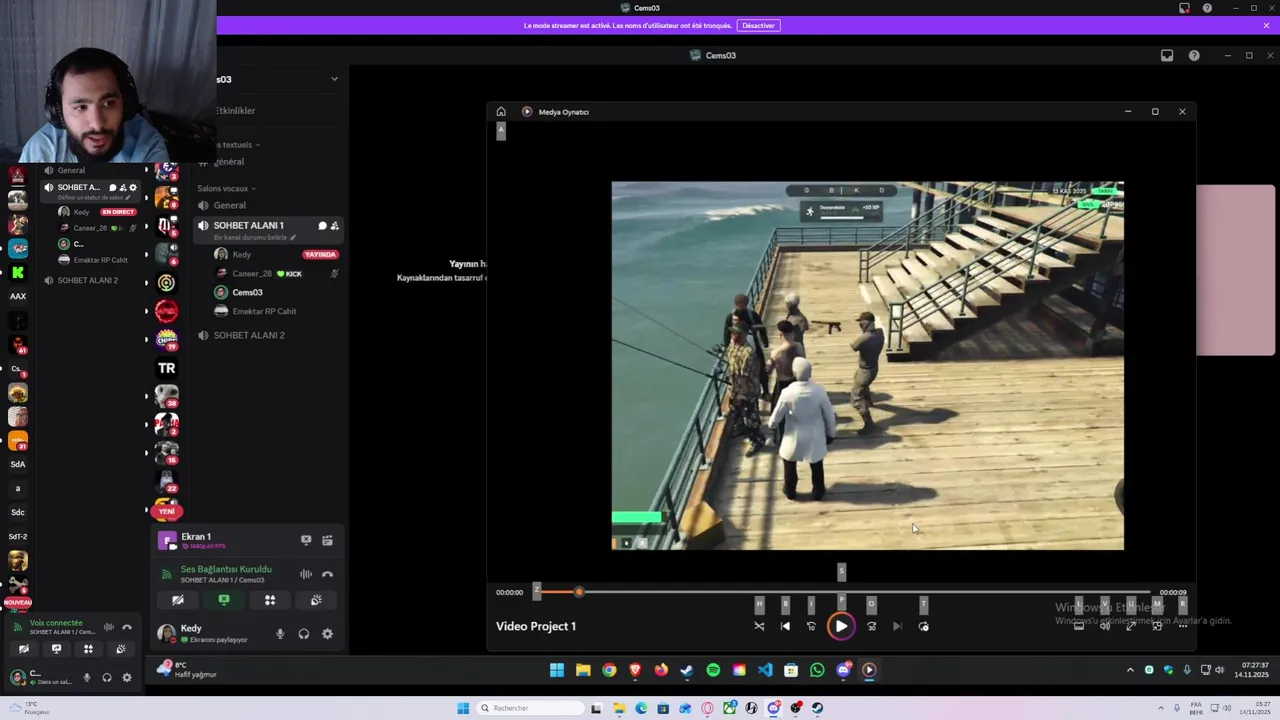Click Kedy's YAYINDA live badge
The image size is (1280, 720).
tap(320, 254)
